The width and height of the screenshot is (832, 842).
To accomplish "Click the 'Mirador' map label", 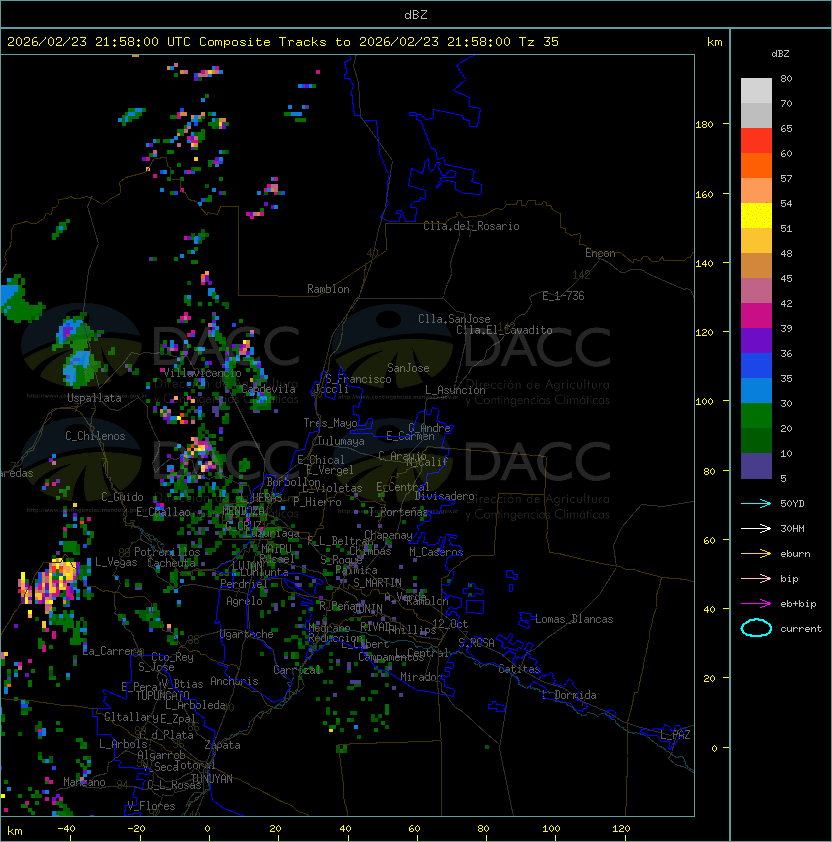I will [x=421, y=677].
